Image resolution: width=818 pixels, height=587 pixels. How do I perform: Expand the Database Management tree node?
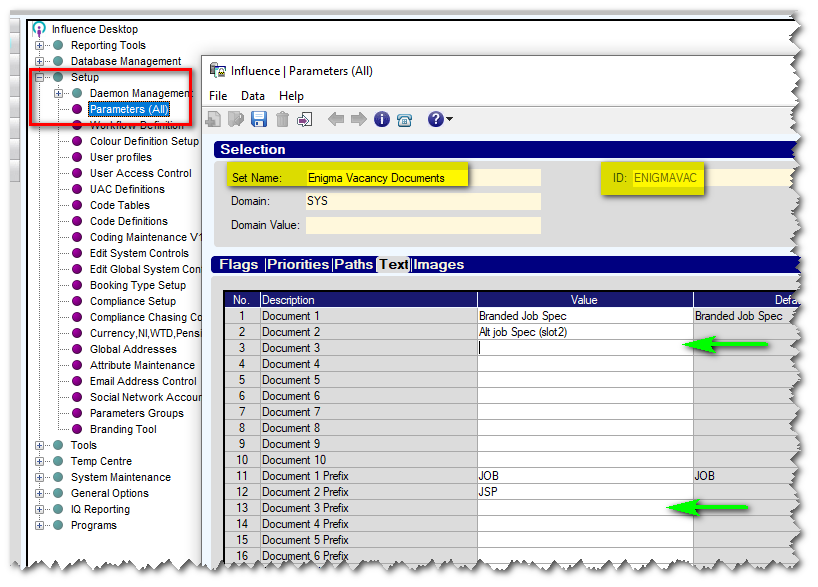point(39,61)
